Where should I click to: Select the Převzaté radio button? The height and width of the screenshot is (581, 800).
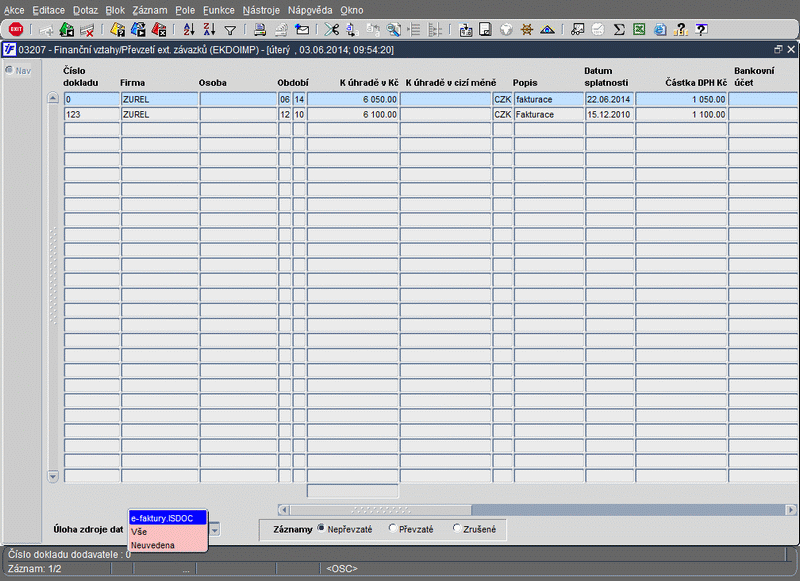pos(392,528)
